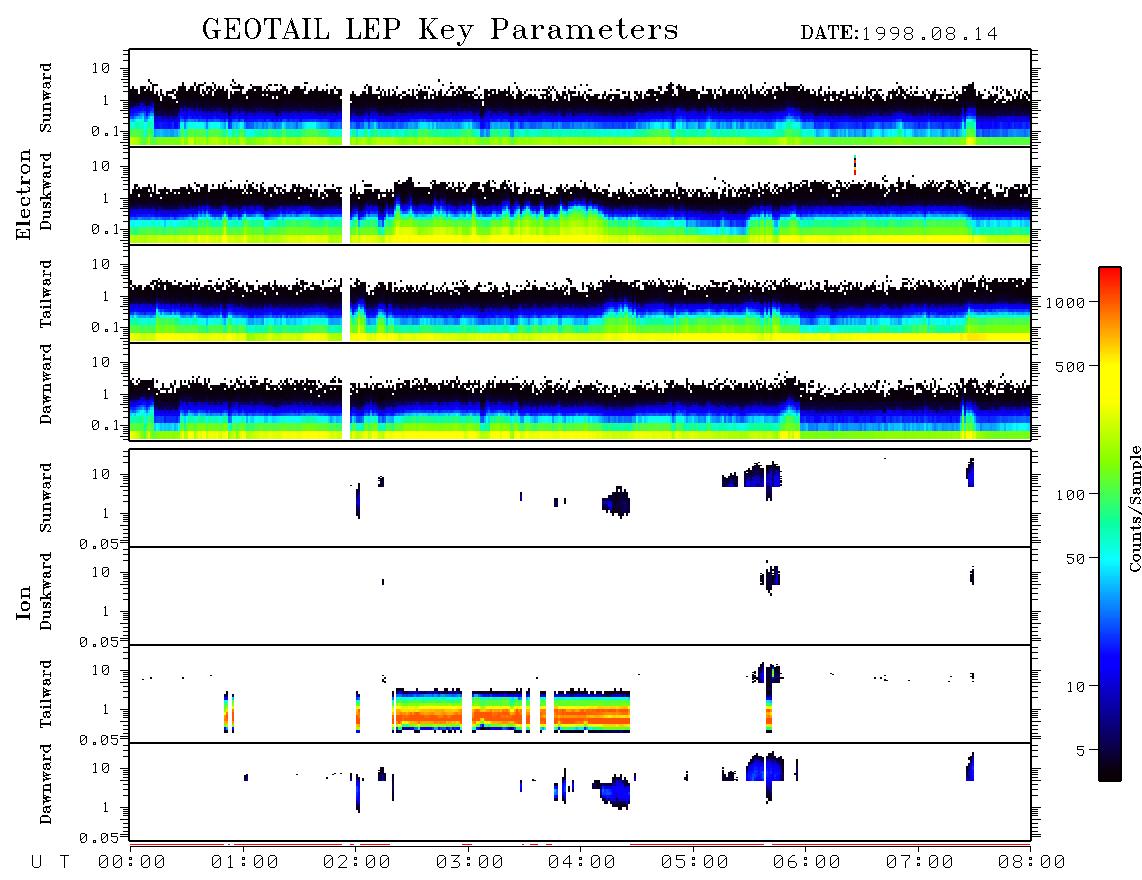The width and height of the screenshot is (1142, 880).
Task: Click the "0.05" tick of the Ion Sunward panel
Action: click(99, 543)
